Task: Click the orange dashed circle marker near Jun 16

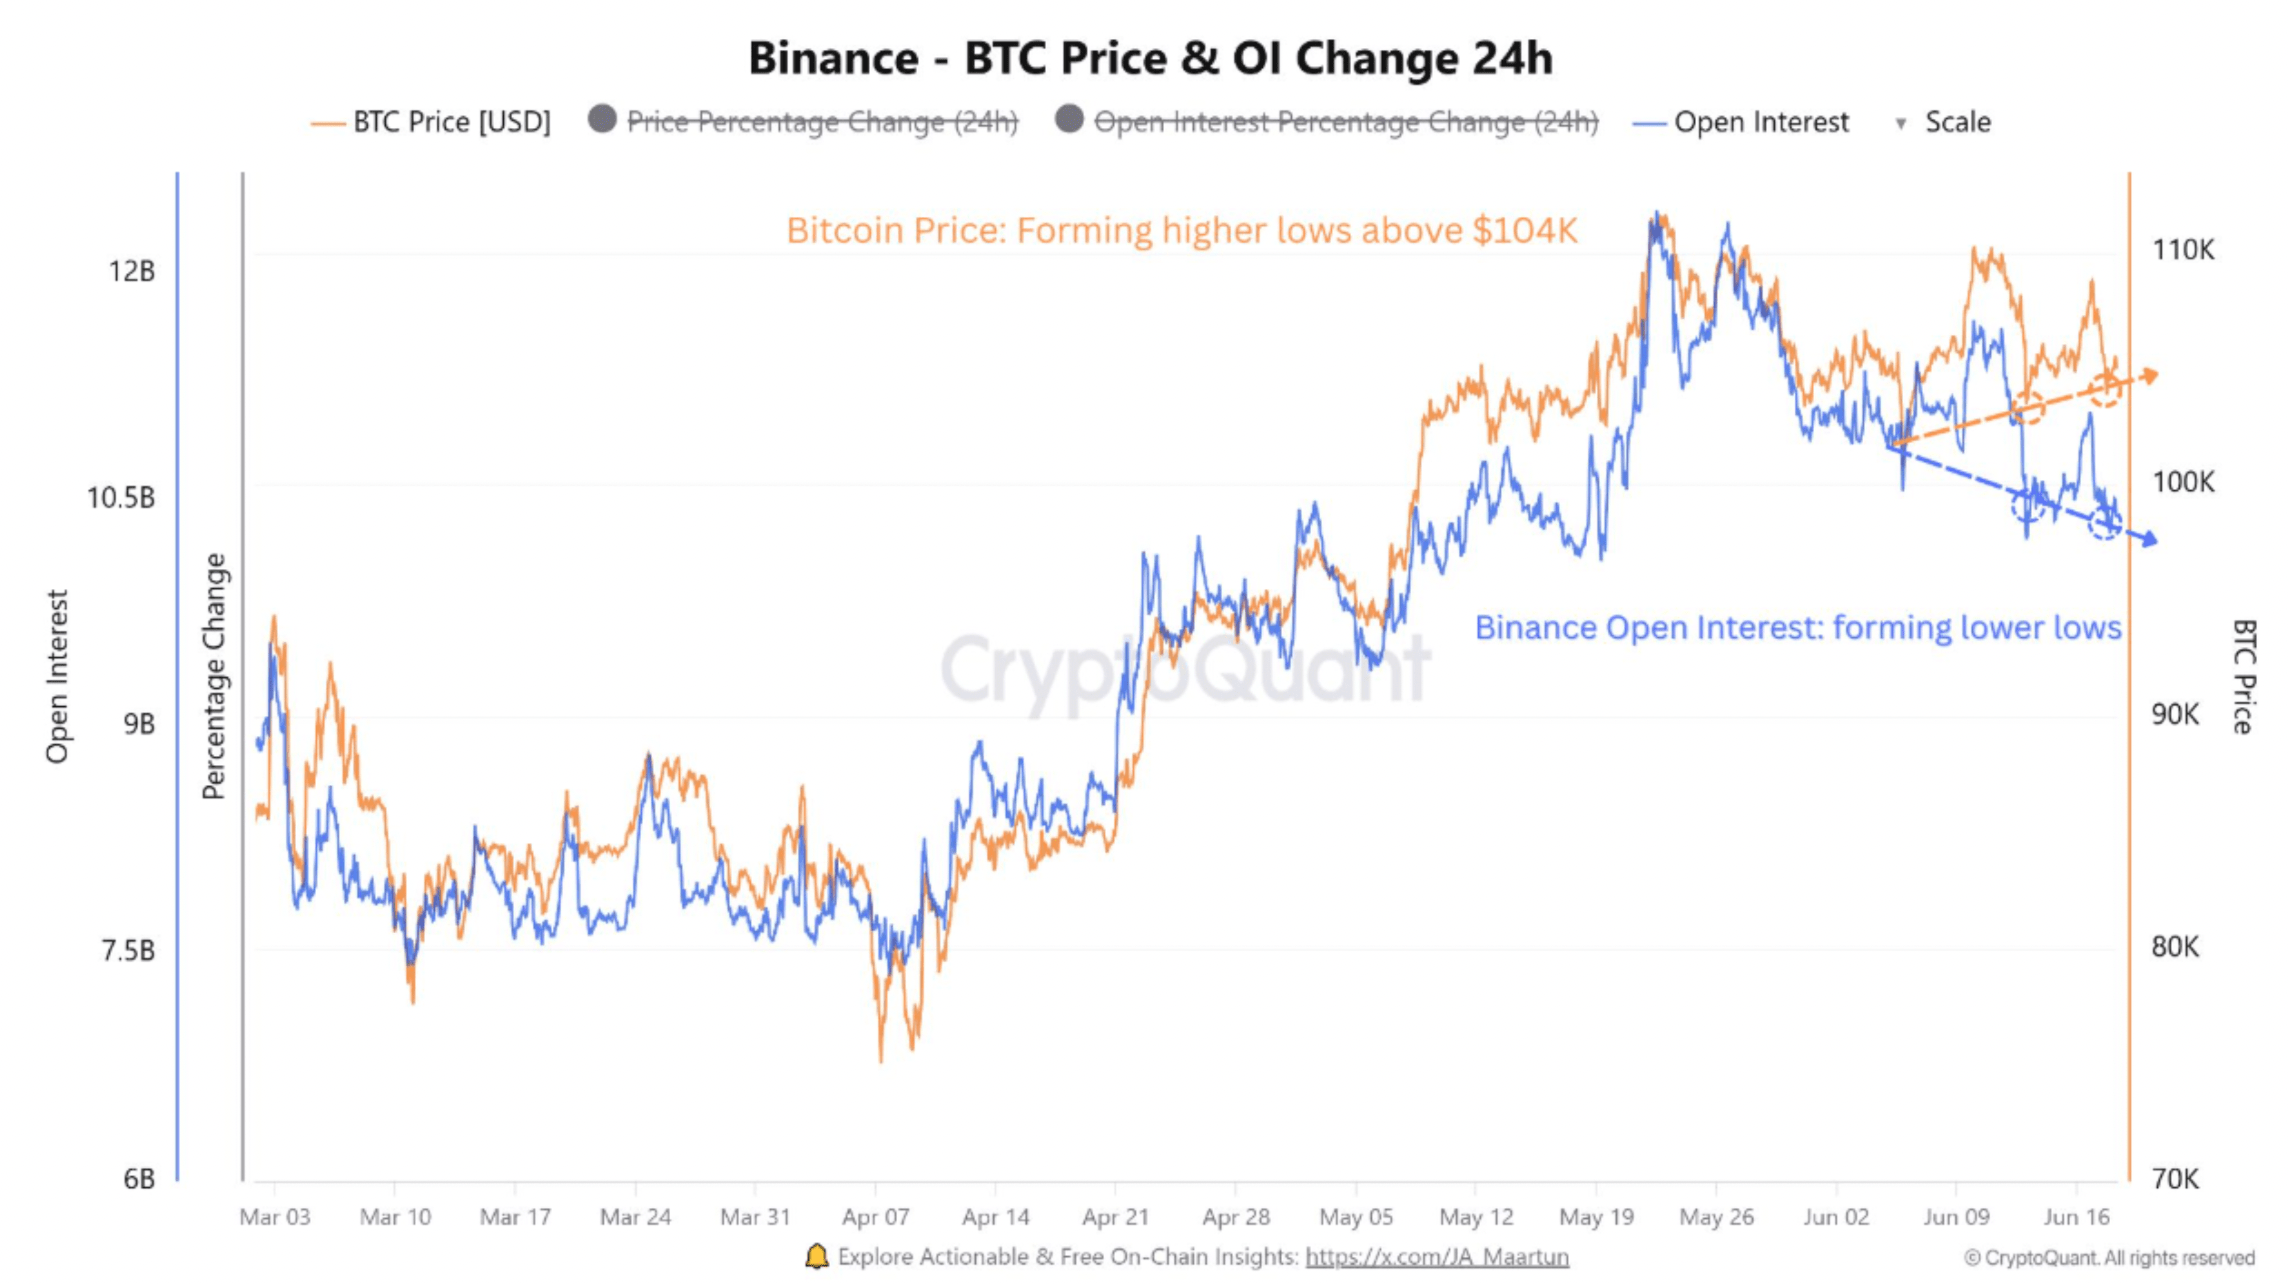Action: [x=2105, y=389]
